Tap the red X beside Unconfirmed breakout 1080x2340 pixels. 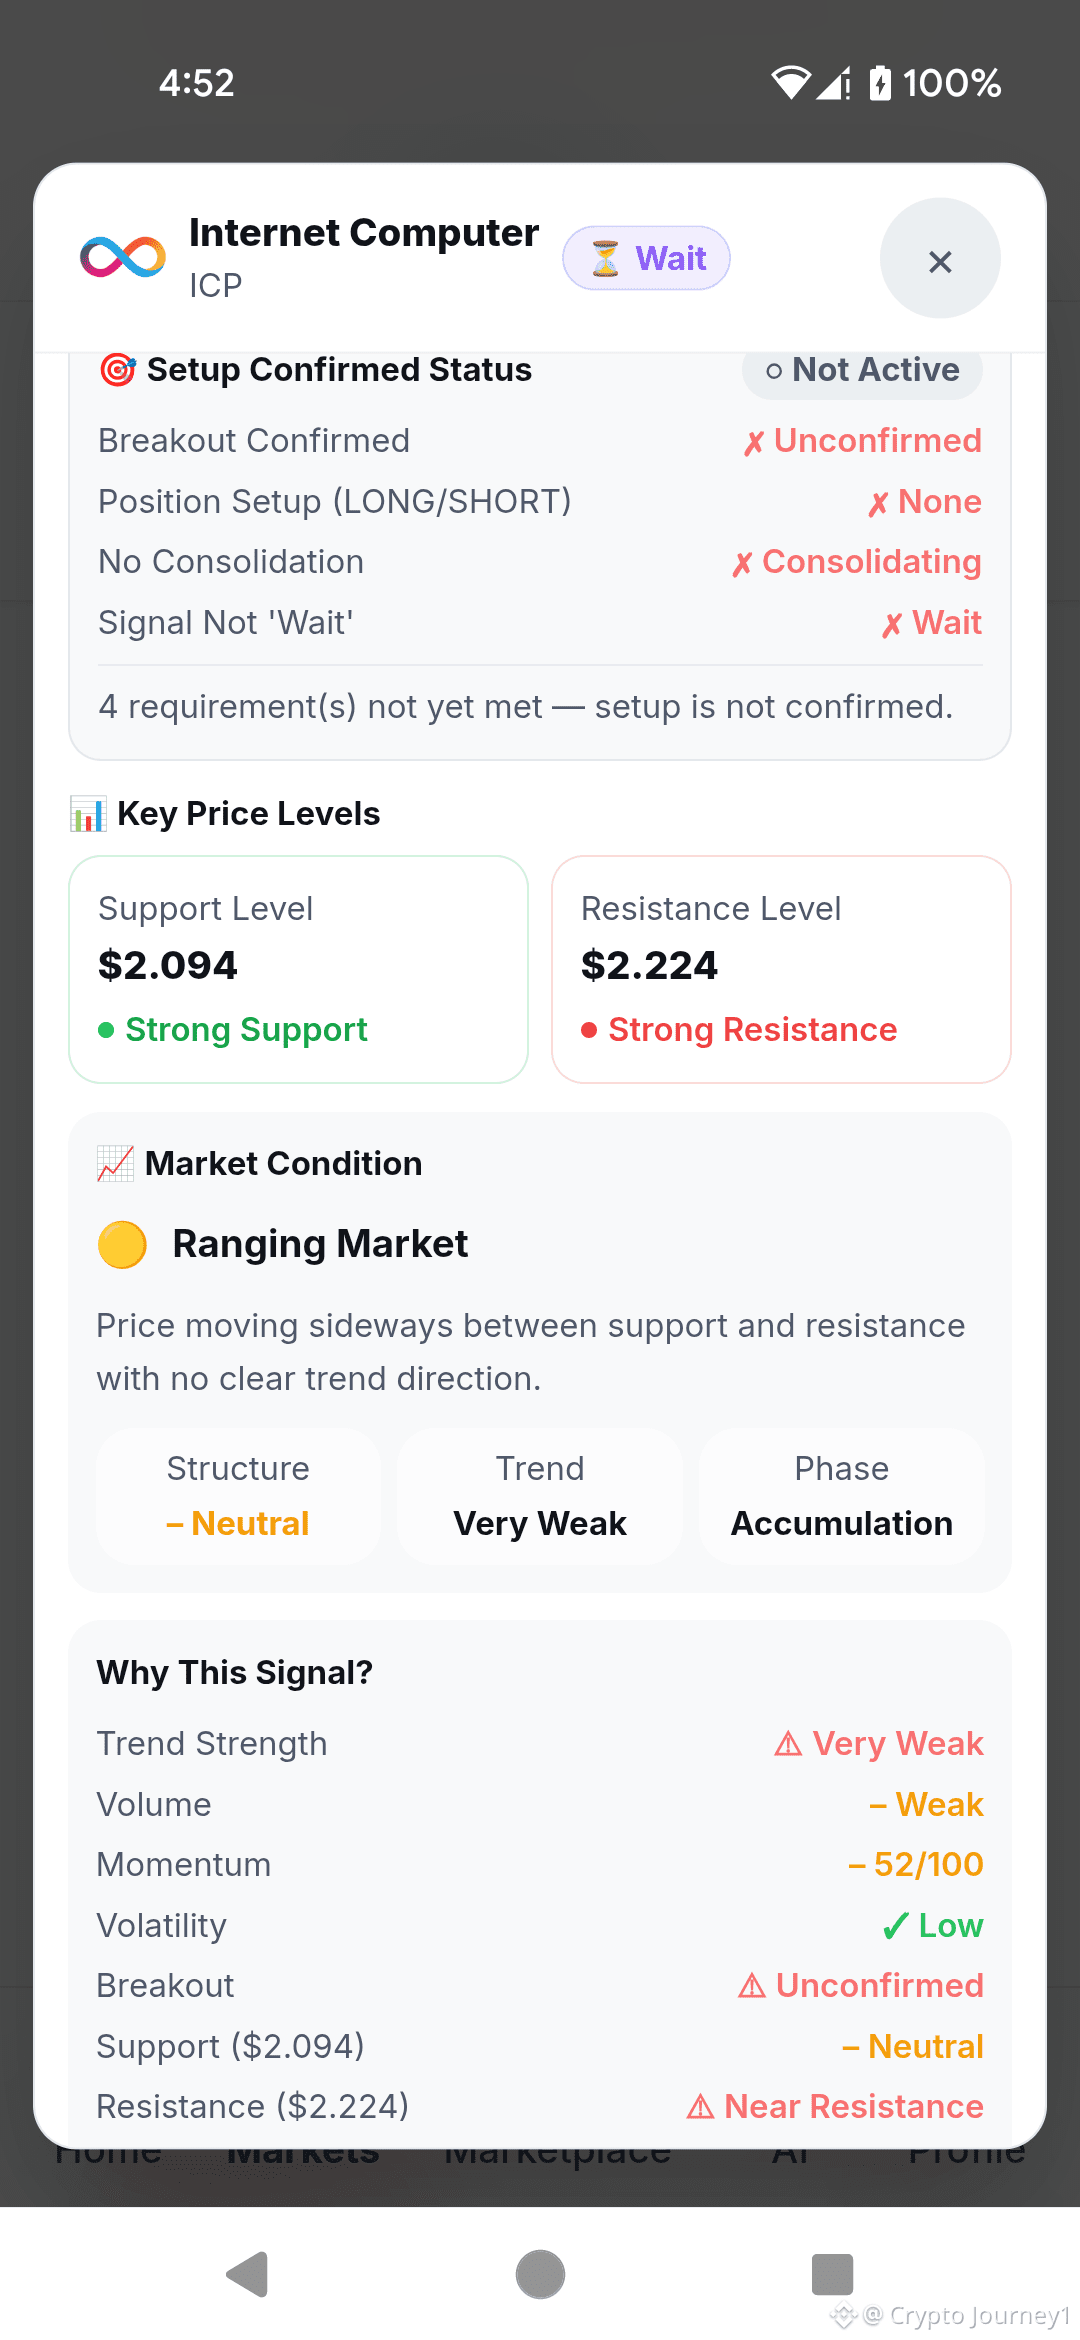[754, 442]
